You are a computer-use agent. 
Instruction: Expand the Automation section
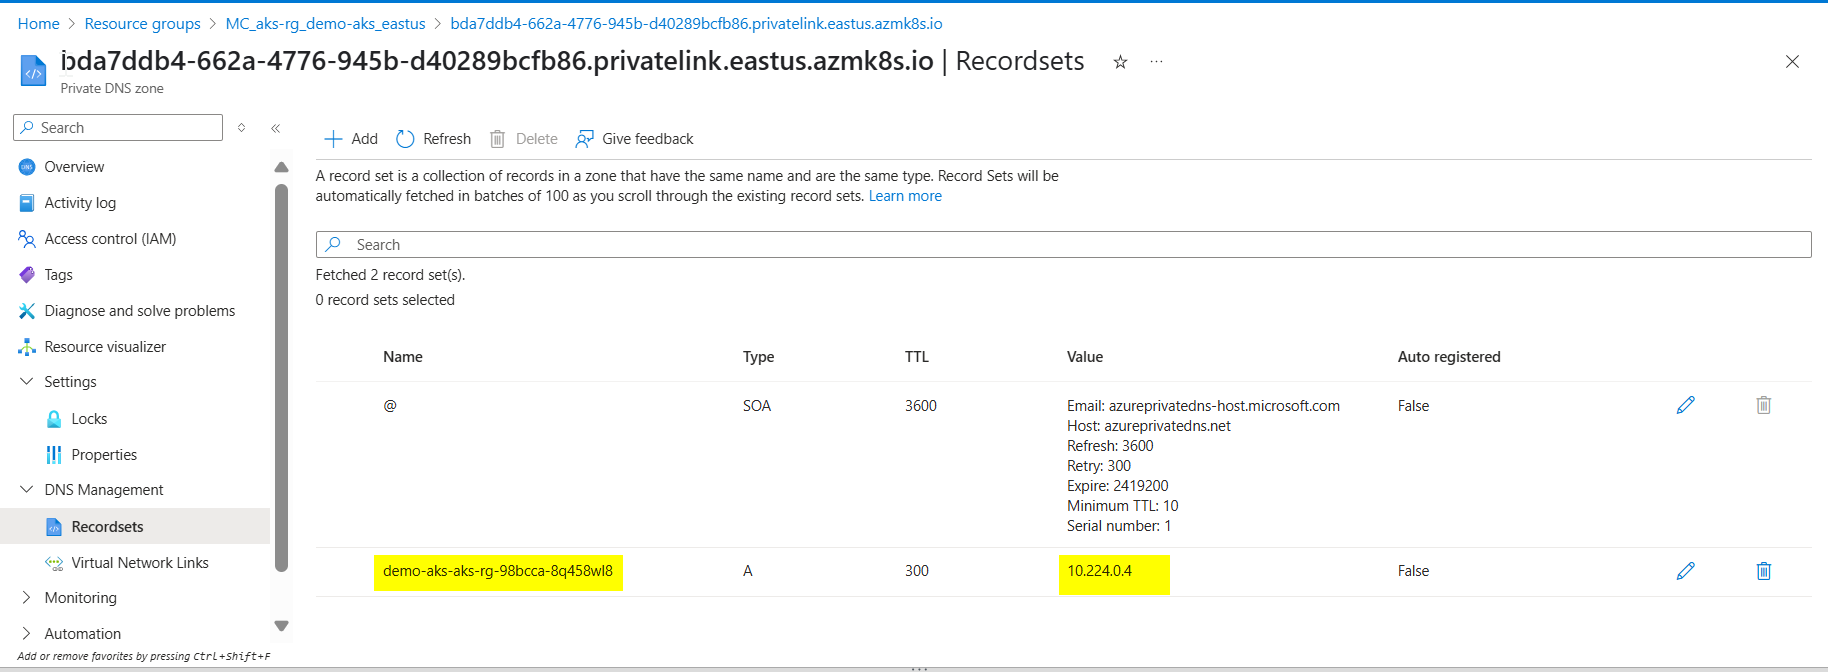pyautogui.click(x=26, y=634)
